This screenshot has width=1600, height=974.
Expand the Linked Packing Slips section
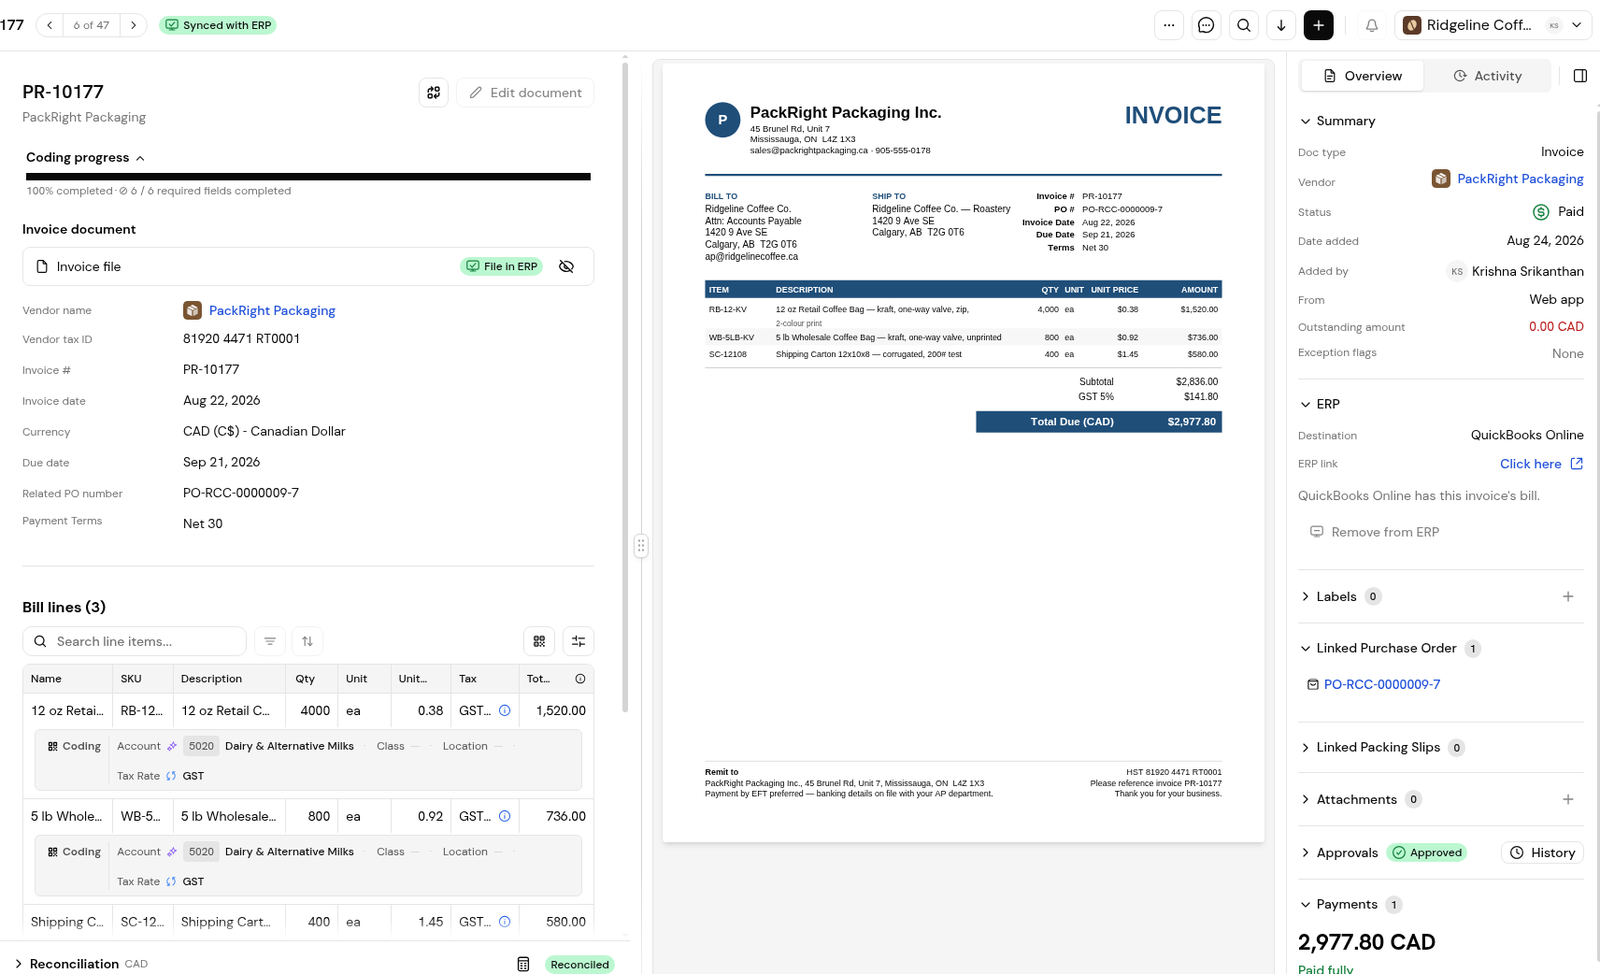pos(1305,747)
